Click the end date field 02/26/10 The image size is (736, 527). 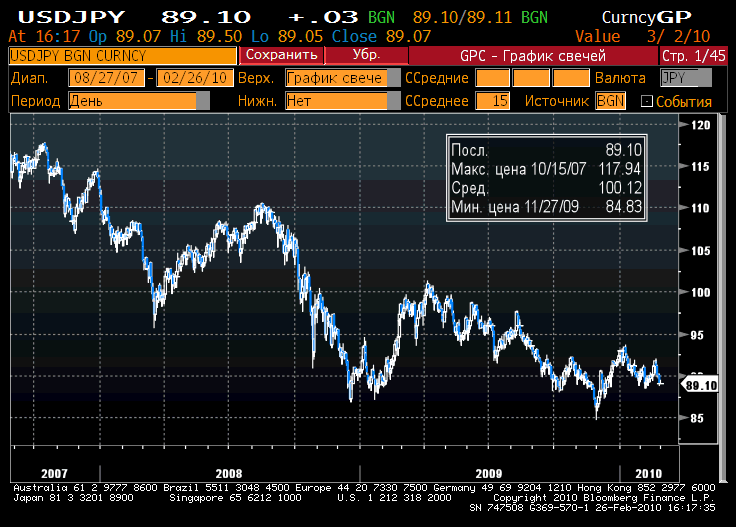click(x=195, y=78)
